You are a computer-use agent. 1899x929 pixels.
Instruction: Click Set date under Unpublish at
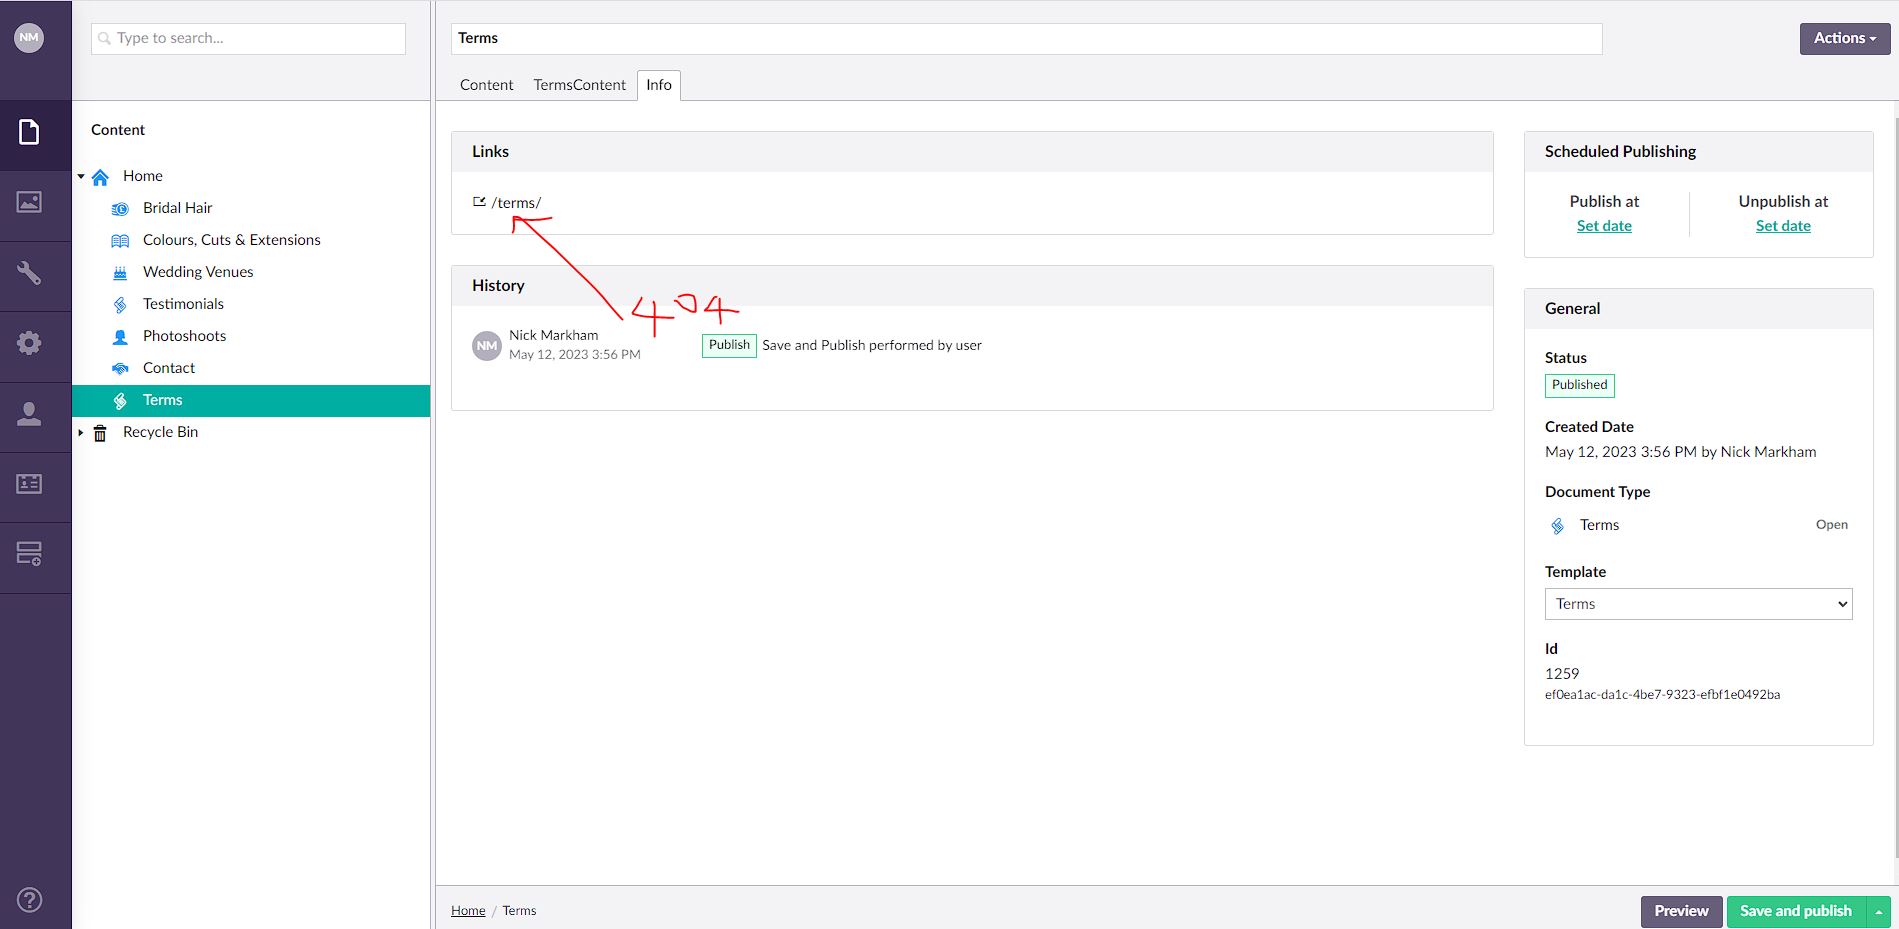(1782, 226)
